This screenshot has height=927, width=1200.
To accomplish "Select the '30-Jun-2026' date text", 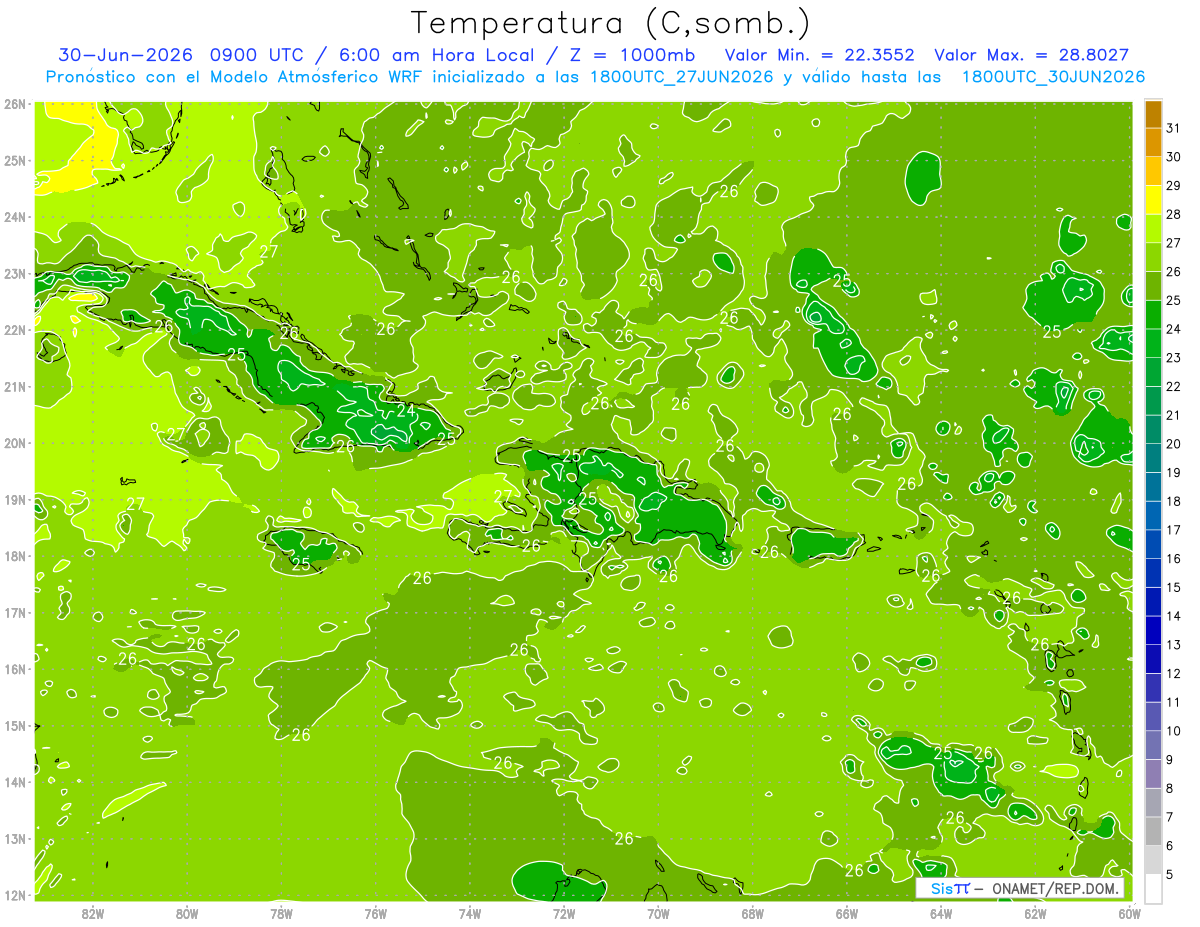I will [x=125, y=55].
